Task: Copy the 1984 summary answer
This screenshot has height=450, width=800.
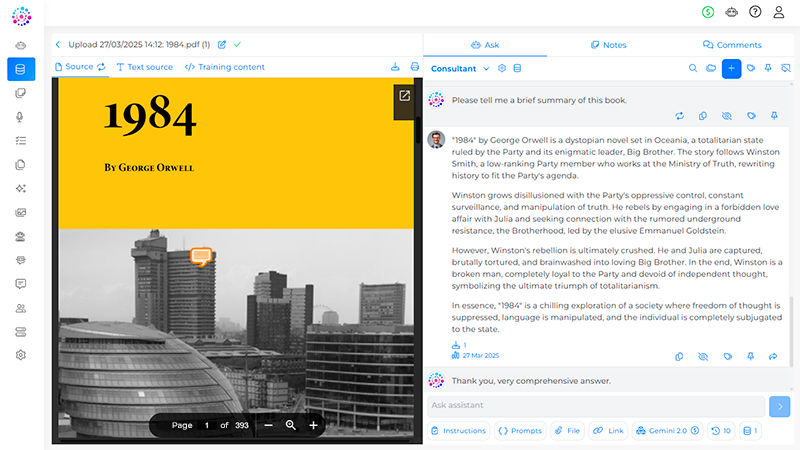Action: coord(679,357)
